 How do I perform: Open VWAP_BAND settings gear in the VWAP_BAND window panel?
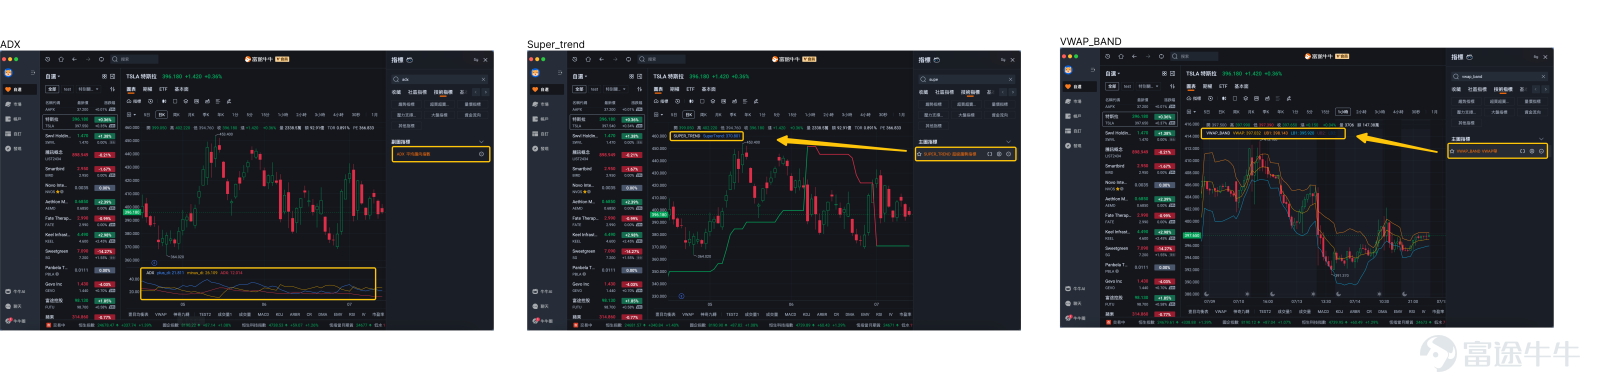tap(1531, 151)
